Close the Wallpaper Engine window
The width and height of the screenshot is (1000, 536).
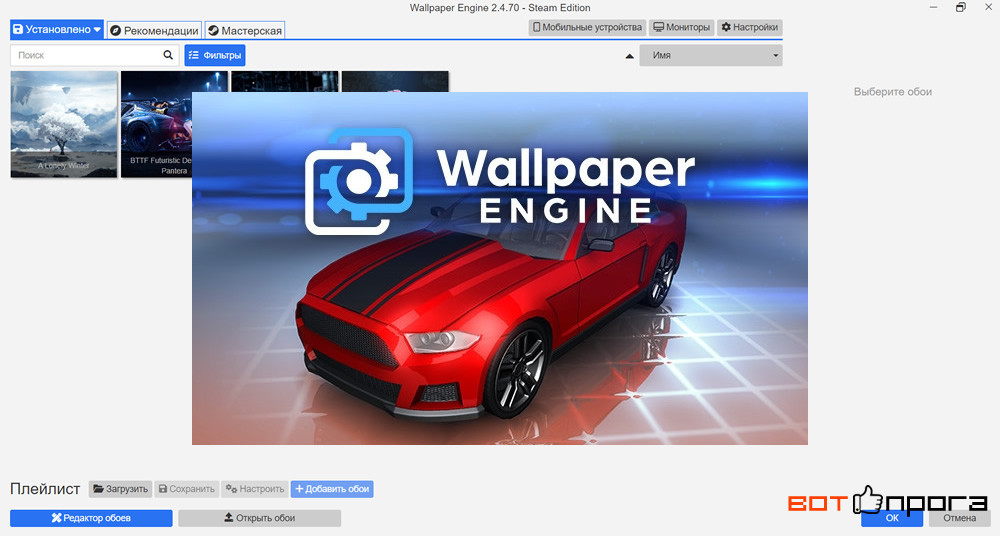(988, 7)
